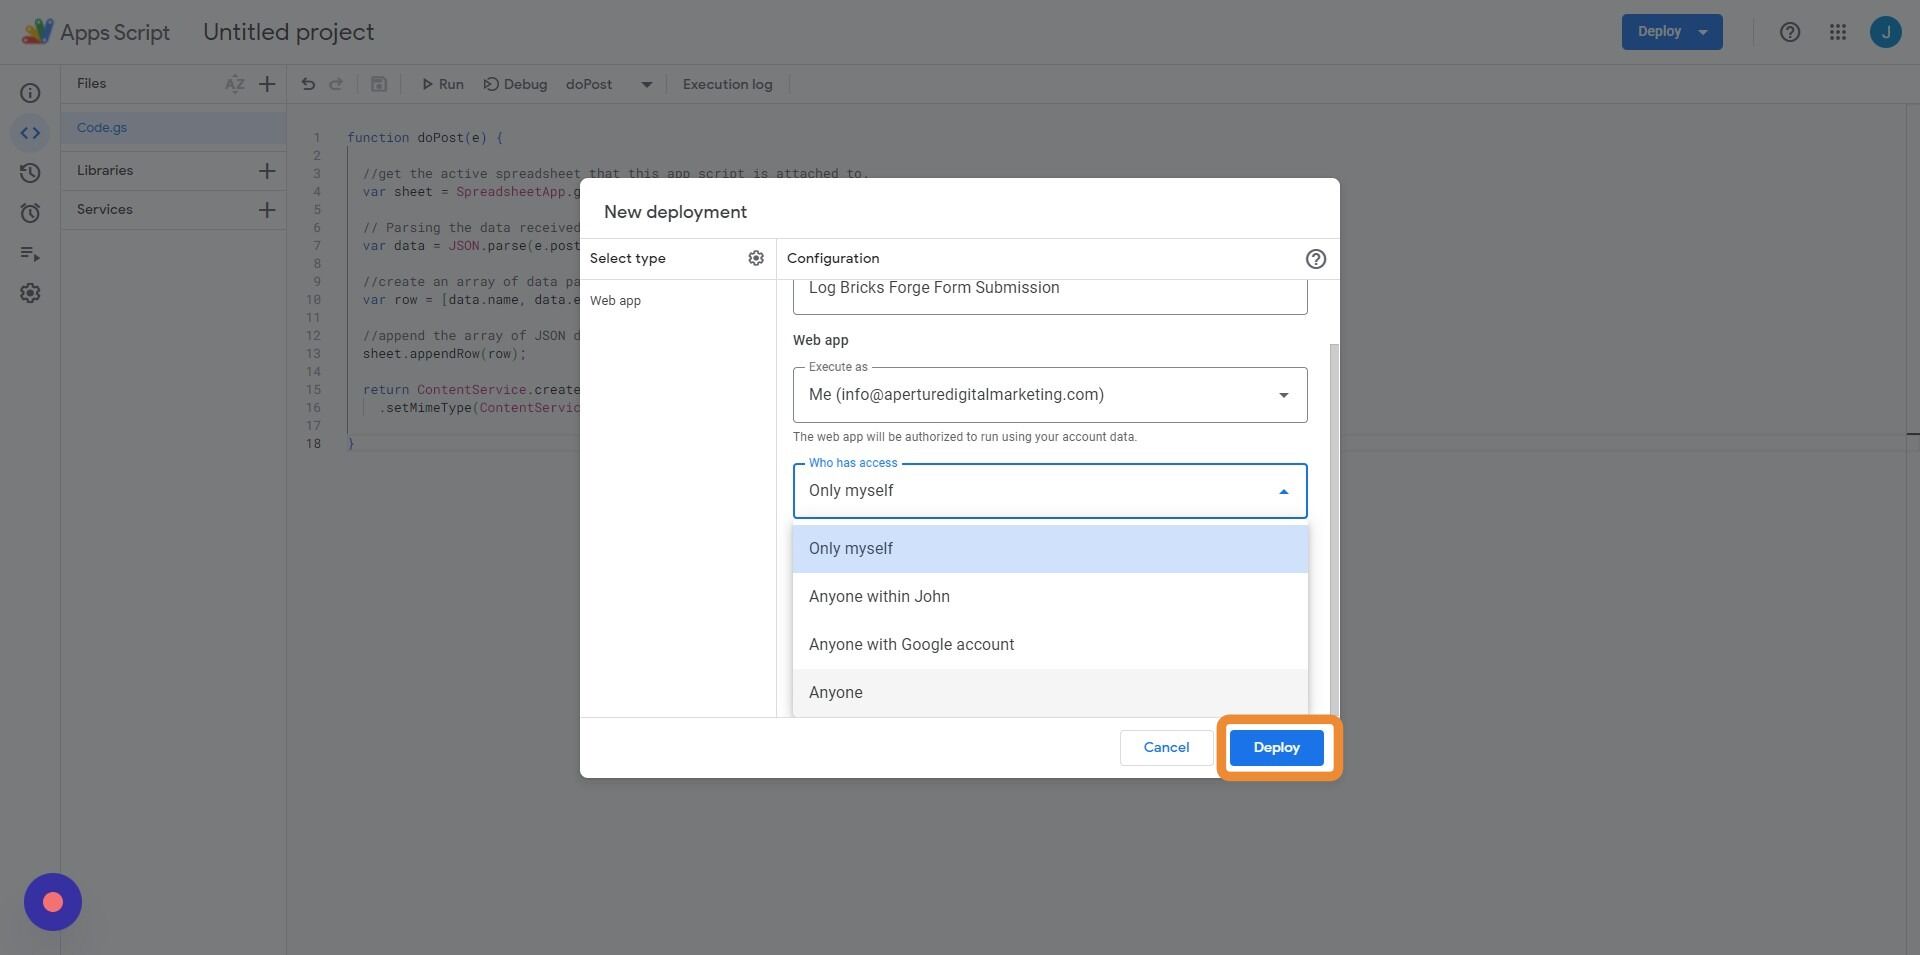Expand the Deploy dropdown arrow
The height and width of the screenshot is (955, 1920).
point(1700,31)
